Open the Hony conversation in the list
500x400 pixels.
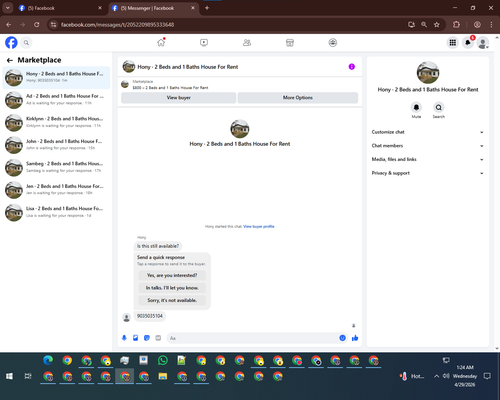(56, 77)
